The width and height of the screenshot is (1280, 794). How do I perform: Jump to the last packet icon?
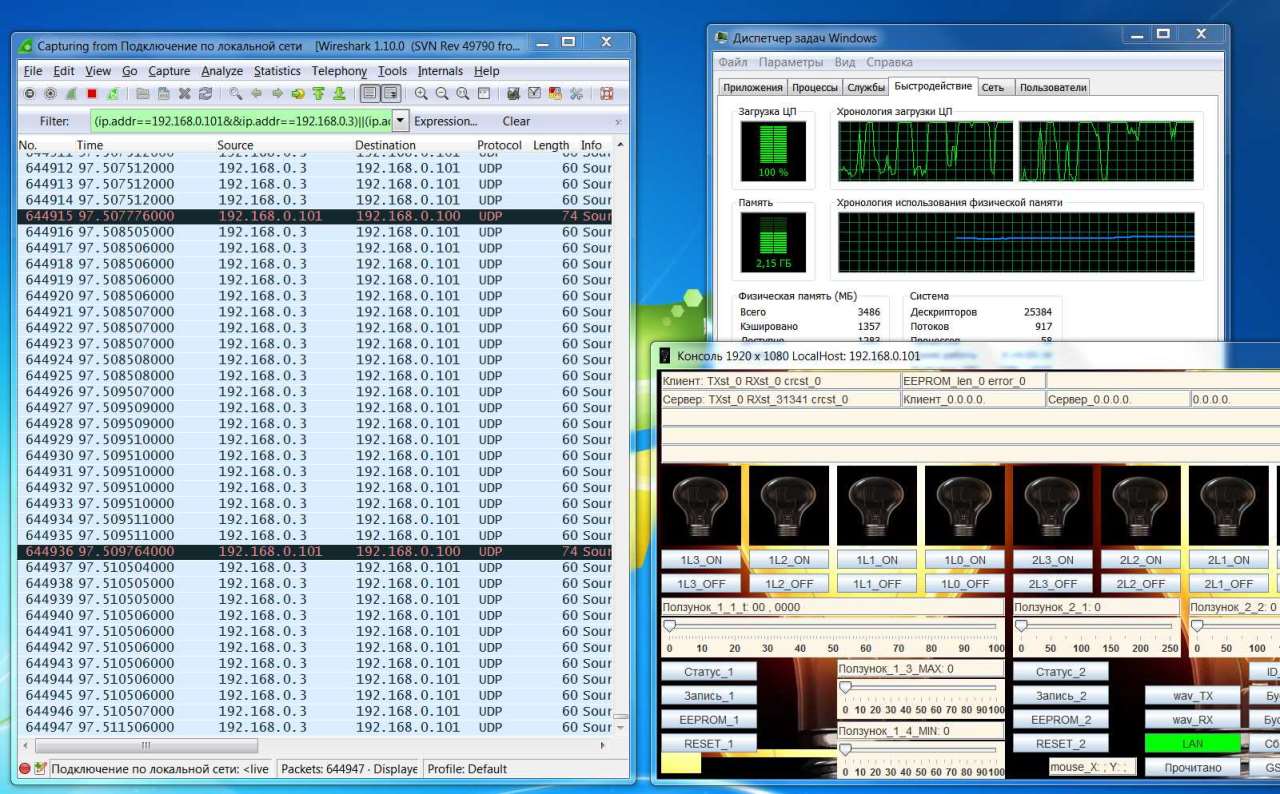(x=340, y=94)
